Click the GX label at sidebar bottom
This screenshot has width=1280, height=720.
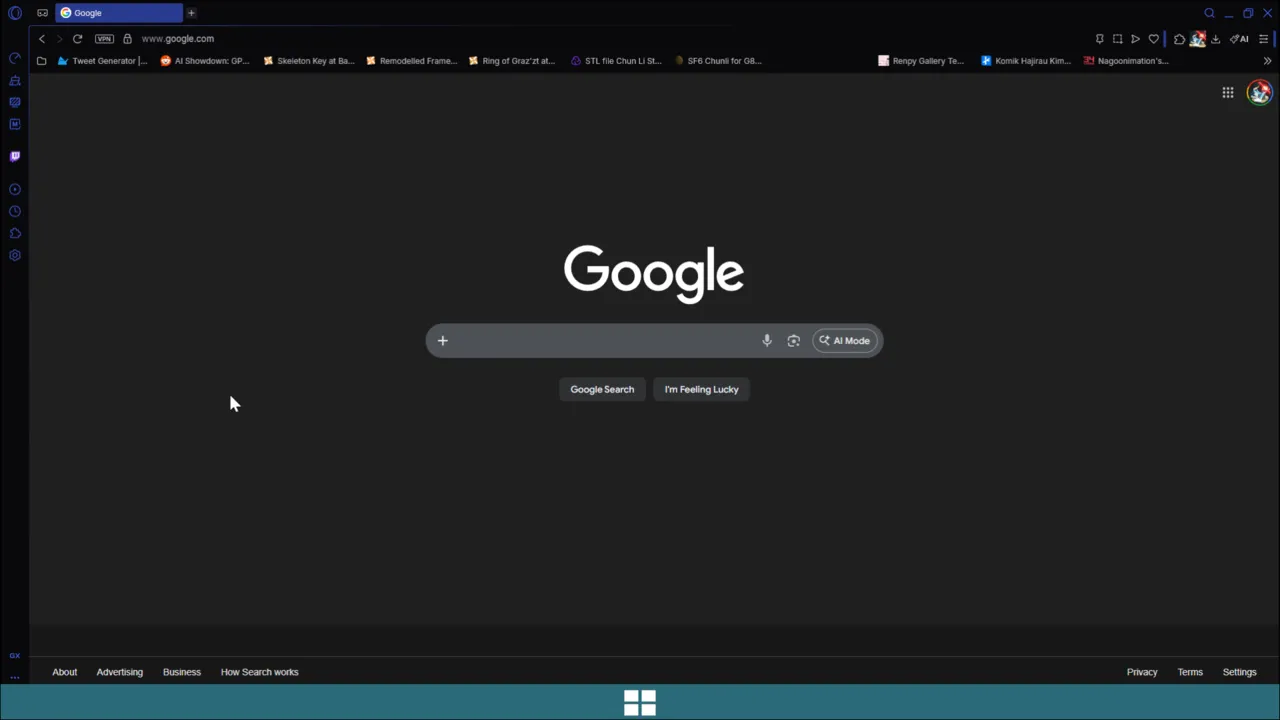[x=14, y=656]
